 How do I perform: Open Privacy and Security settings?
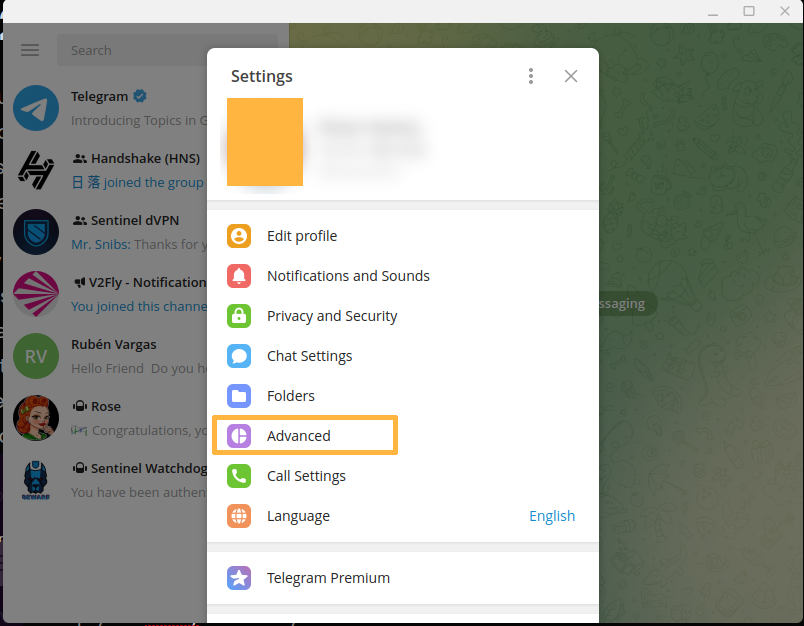[x=403, y=316]
